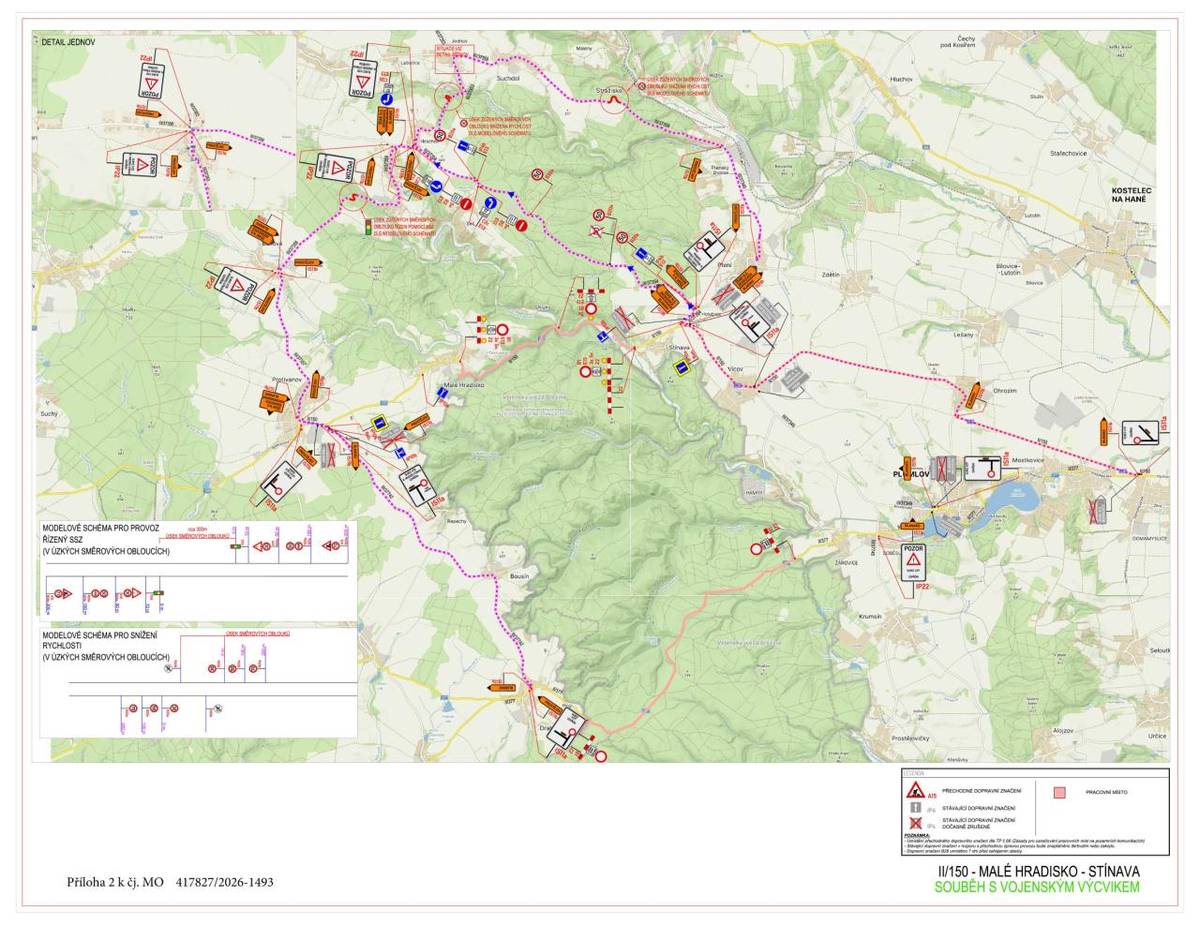Click the DOČASNĚ ZRUŠENÉ legend label
This screenshot has height=925, width=1200.
point(964,828)
